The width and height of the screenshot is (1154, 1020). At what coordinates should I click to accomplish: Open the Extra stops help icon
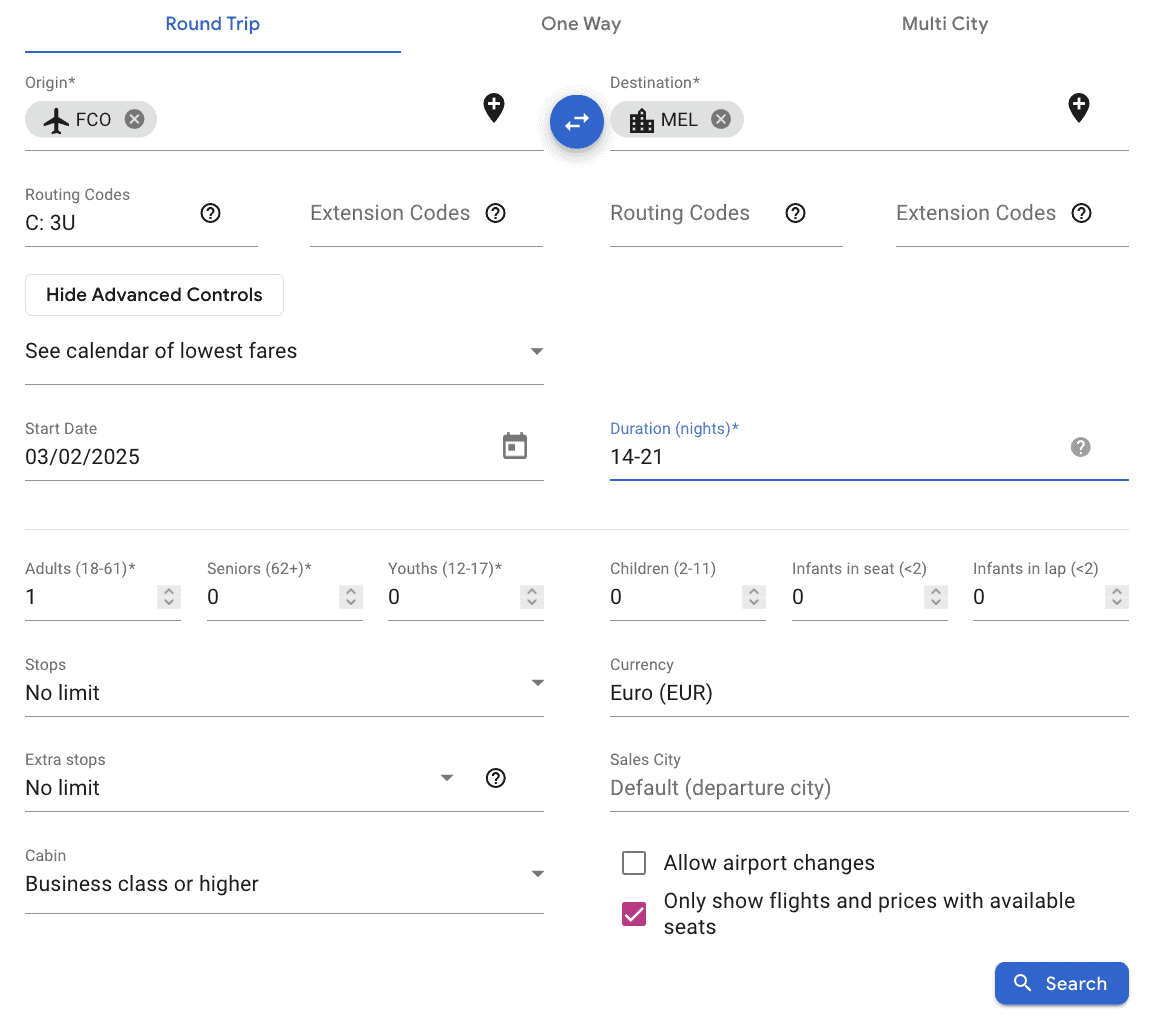pyautogui.click(x=495, y=778)
